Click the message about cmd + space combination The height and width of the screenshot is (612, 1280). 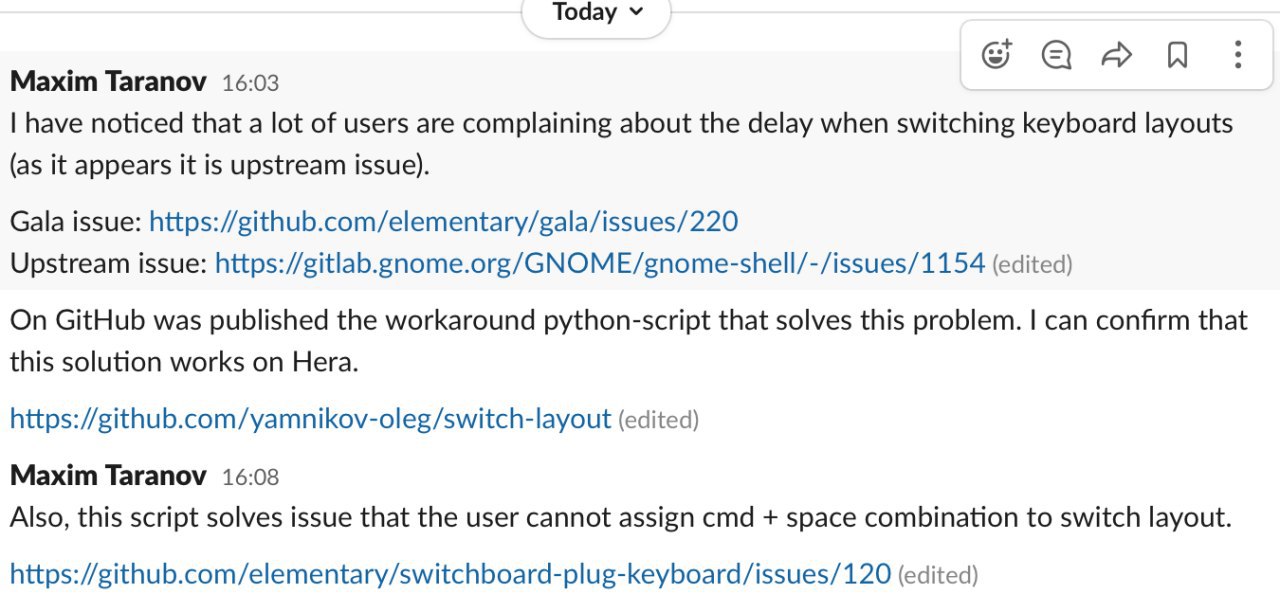click(x=620, y=518)
